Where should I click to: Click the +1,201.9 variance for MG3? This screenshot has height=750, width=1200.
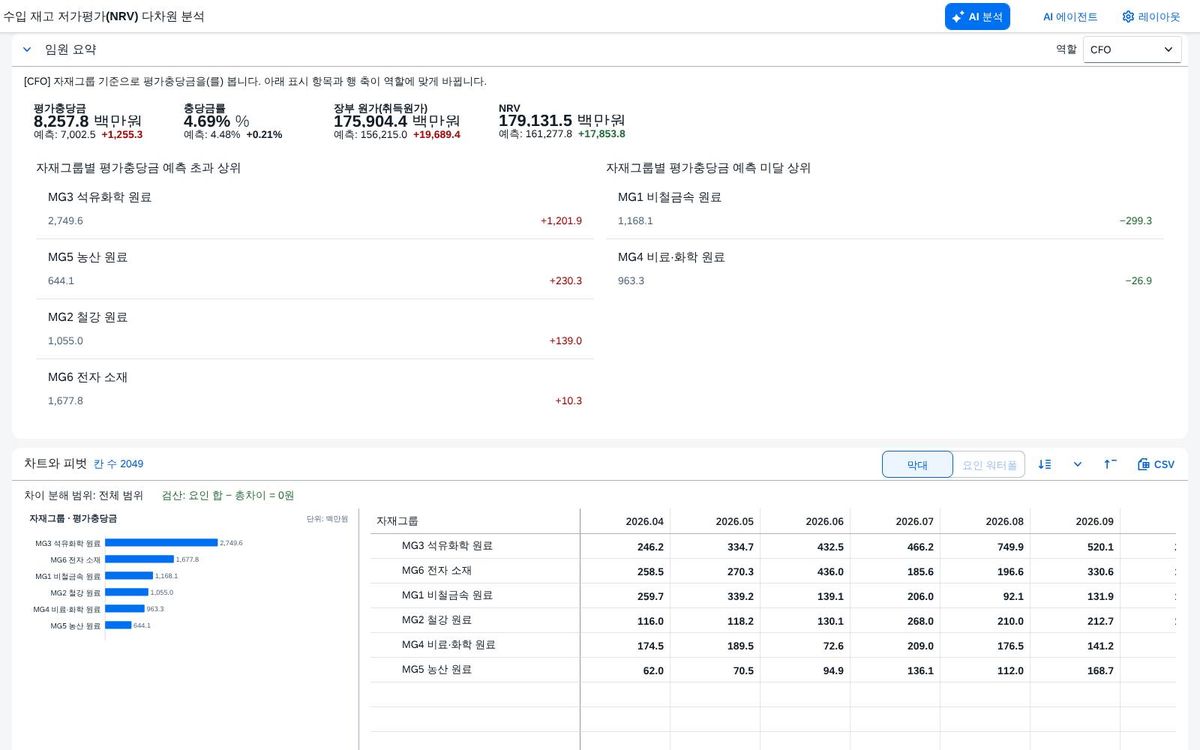point(561,221)
